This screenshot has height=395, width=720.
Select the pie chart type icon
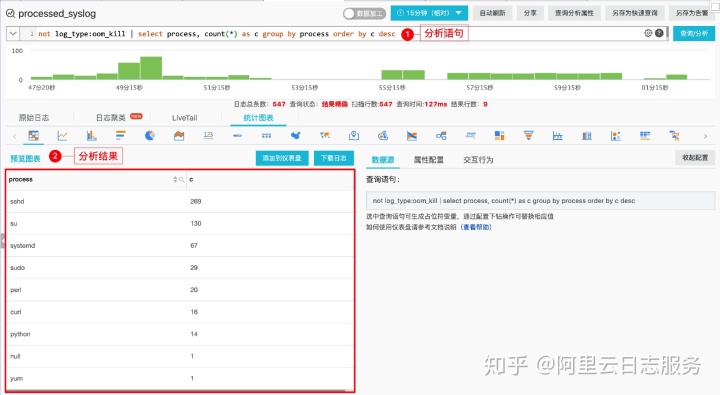point(150,135)
